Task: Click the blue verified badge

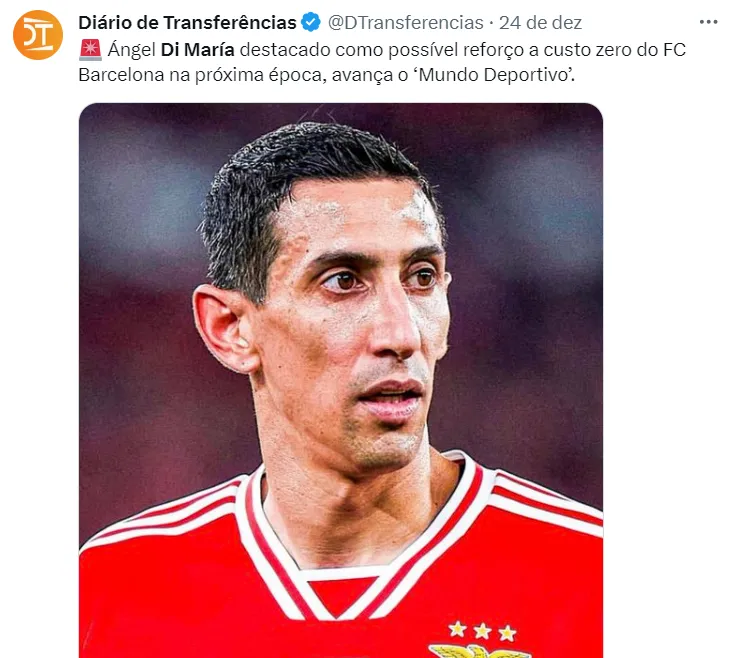Action: tap(311, 22)
